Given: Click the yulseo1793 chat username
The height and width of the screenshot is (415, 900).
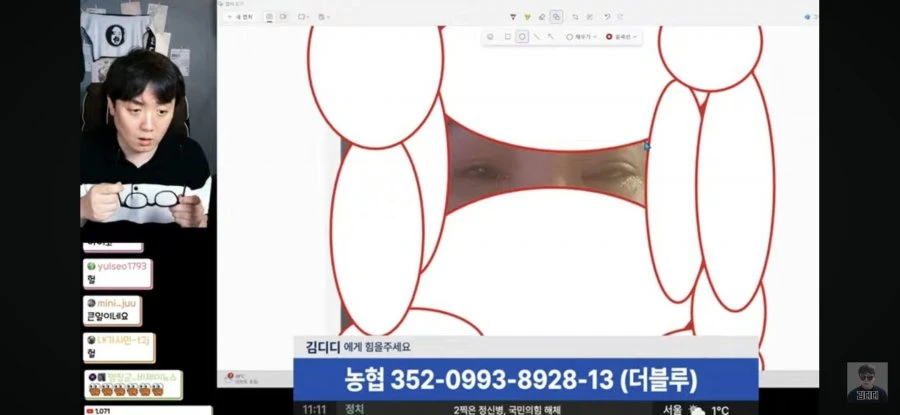Looking at the screenshot, I should tap(122, 266).
